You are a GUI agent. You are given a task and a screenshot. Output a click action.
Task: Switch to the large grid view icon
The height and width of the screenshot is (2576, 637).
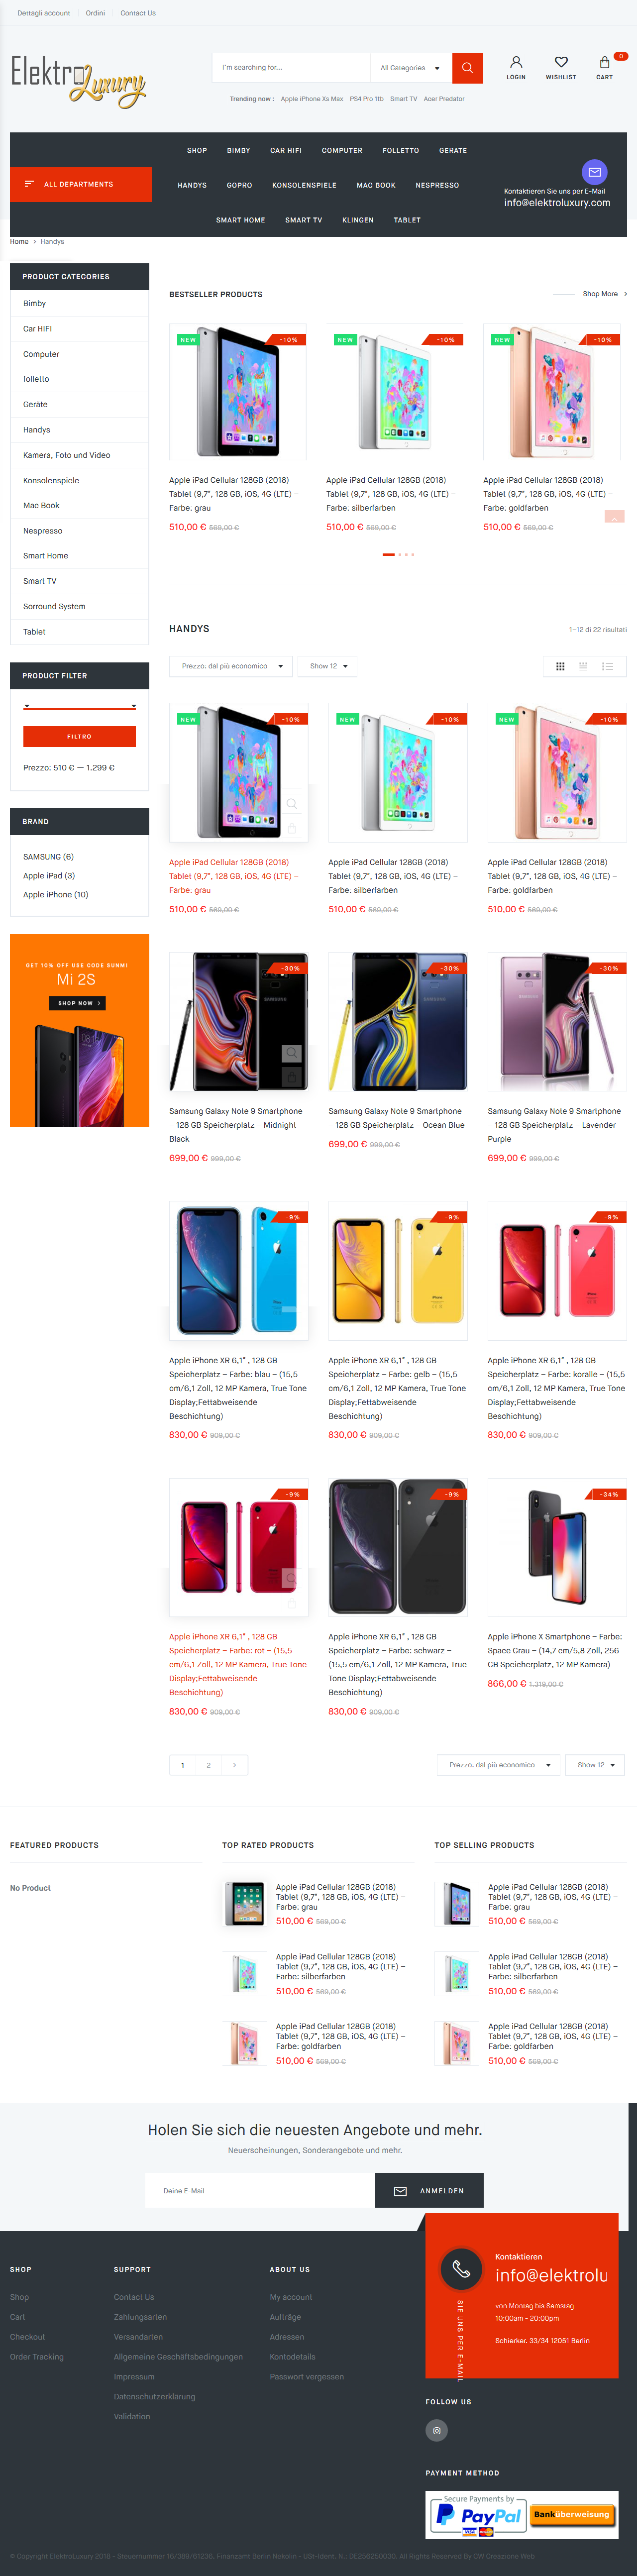pos(560,666)
